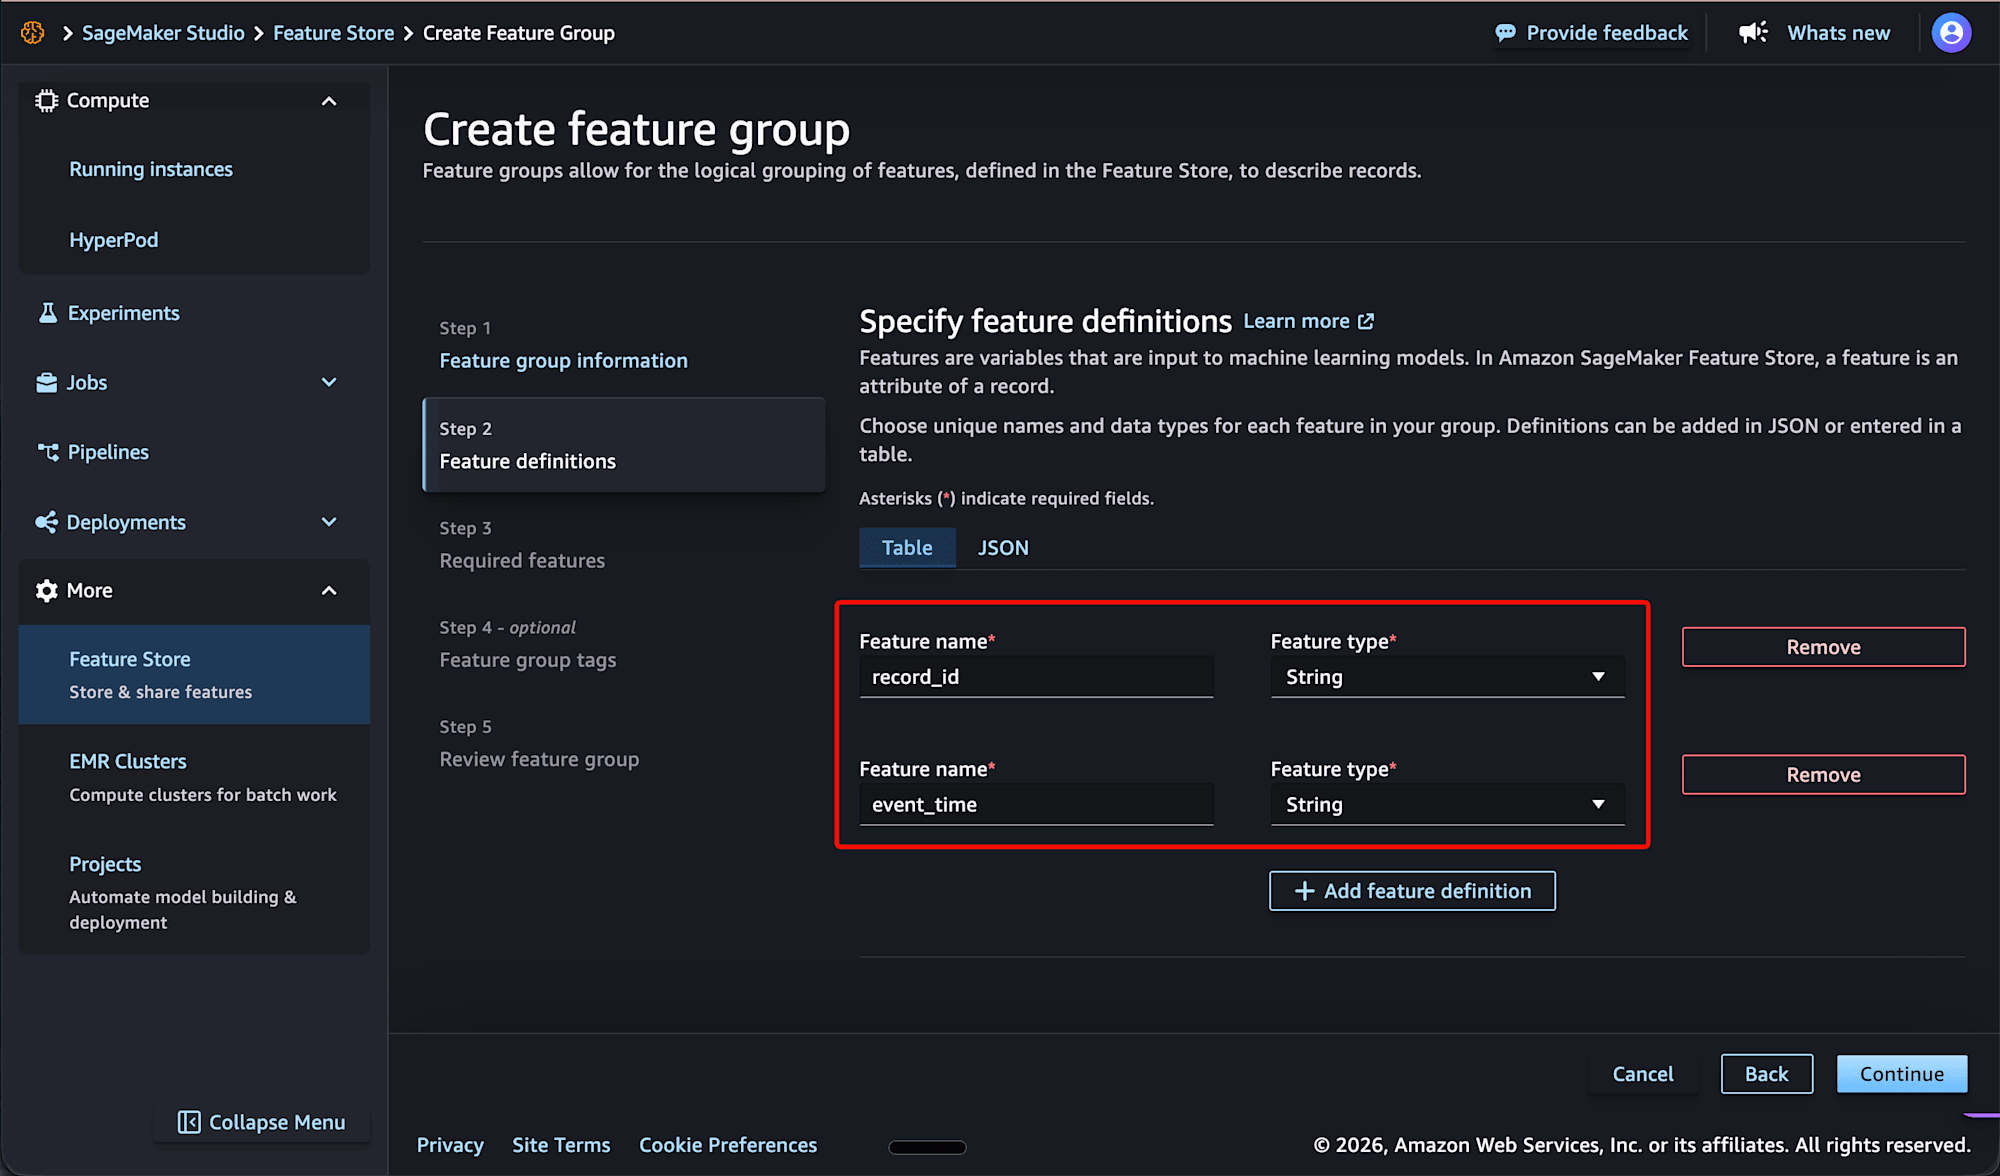Screen dimensions: 2000x1176
Task: Click the Deployments share icon
Action: (46, 522)
